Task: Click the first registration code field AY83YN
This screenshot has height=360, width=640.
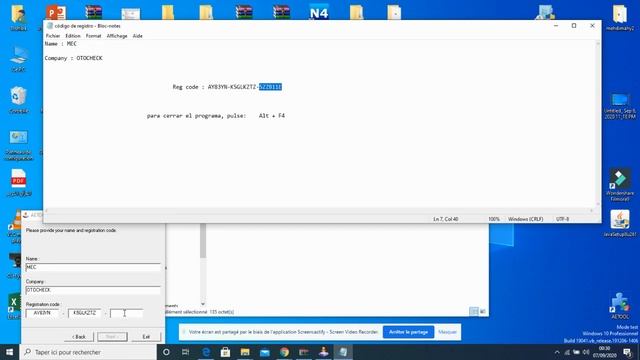Action: (42, 313)
